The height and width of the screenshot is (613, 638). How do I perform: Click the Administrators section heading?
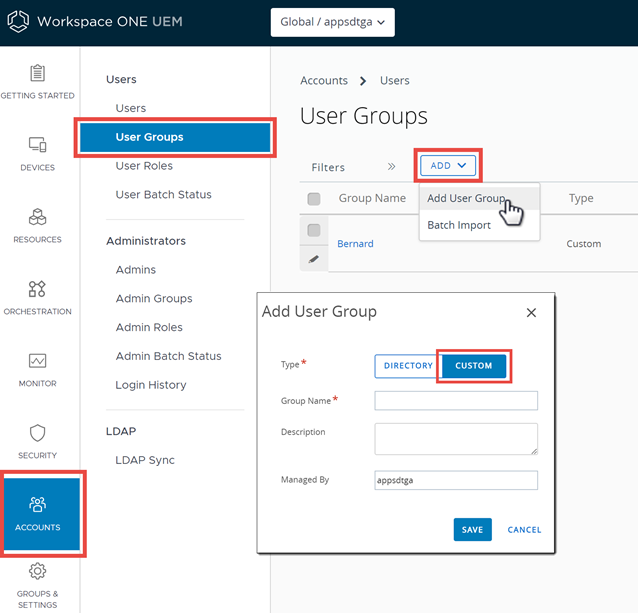click(x=146, y=241)
